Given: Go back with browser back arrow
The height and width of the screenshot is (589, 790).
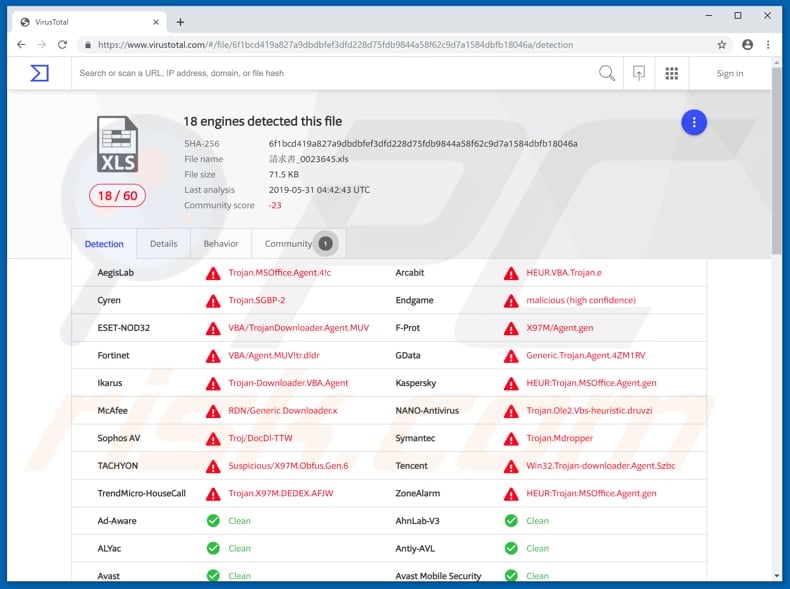Looking at the screenshot, I should [21, 45].
